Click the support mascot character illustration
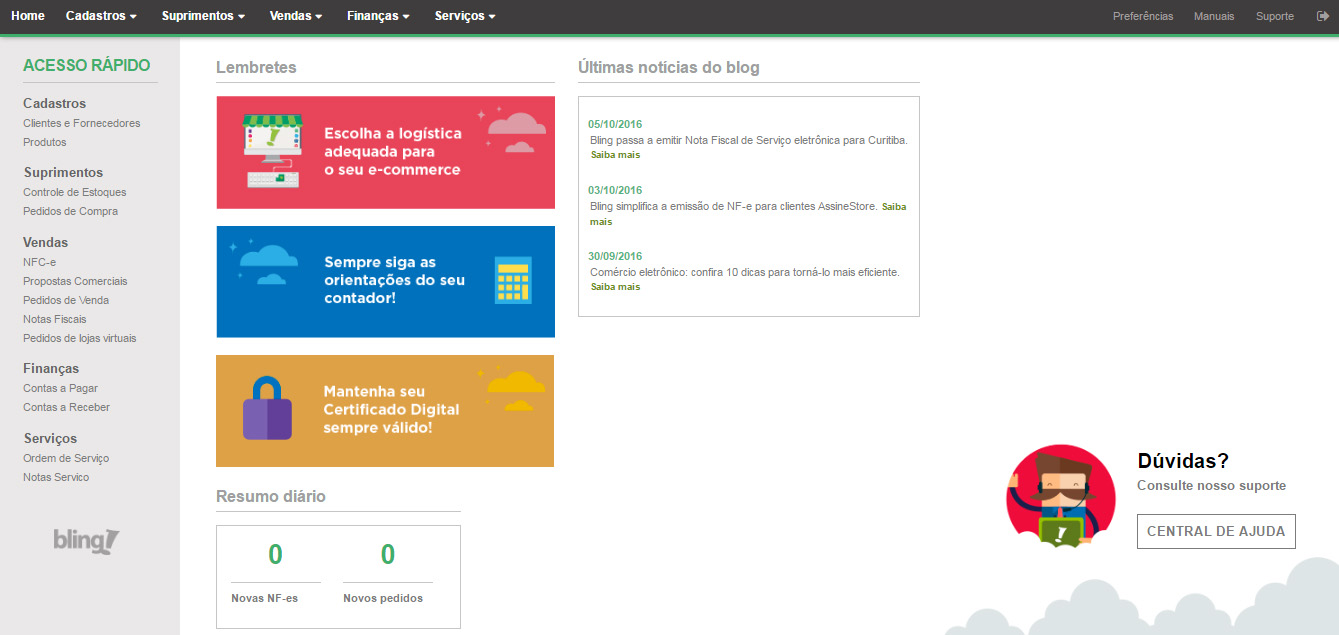The image size is (1339, 635). point(1061,498)
